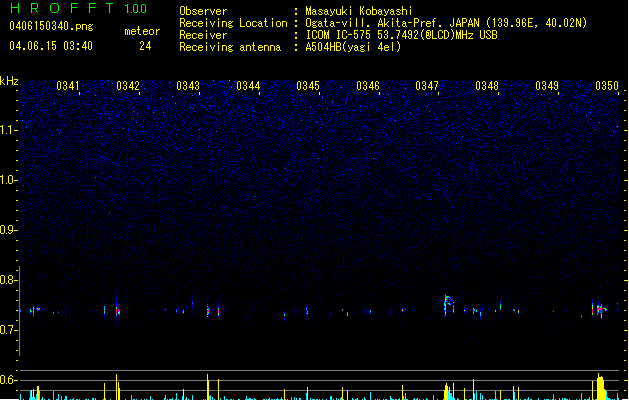The width and height of the screenshot is (629, 400).
Task: Click the 0345 time marker
Action: pos(308,86)
